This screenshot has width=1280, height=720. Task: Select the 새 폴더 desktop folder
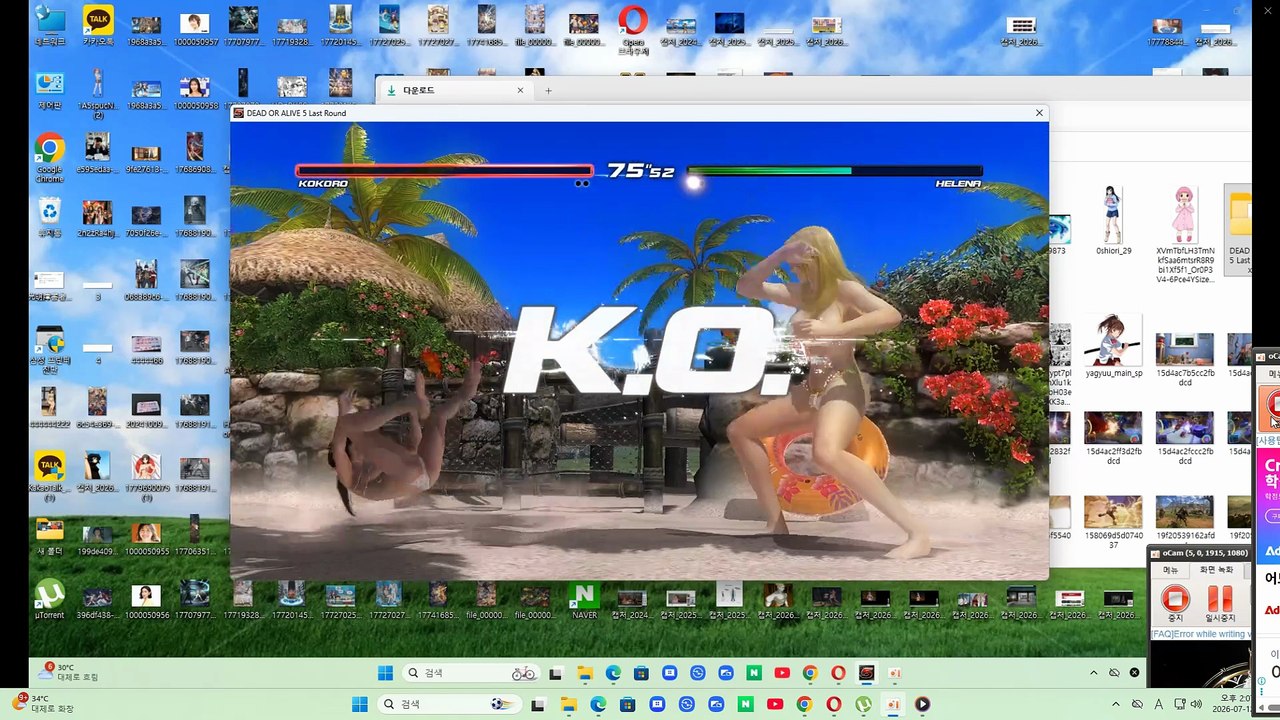point(49,537)
